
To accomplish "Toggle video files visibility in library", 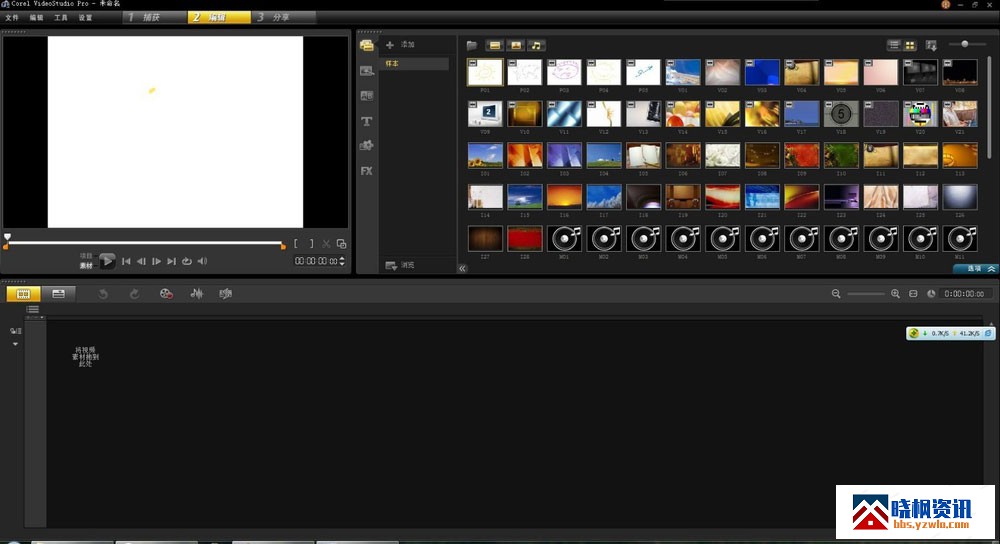I will coord(495,45).
